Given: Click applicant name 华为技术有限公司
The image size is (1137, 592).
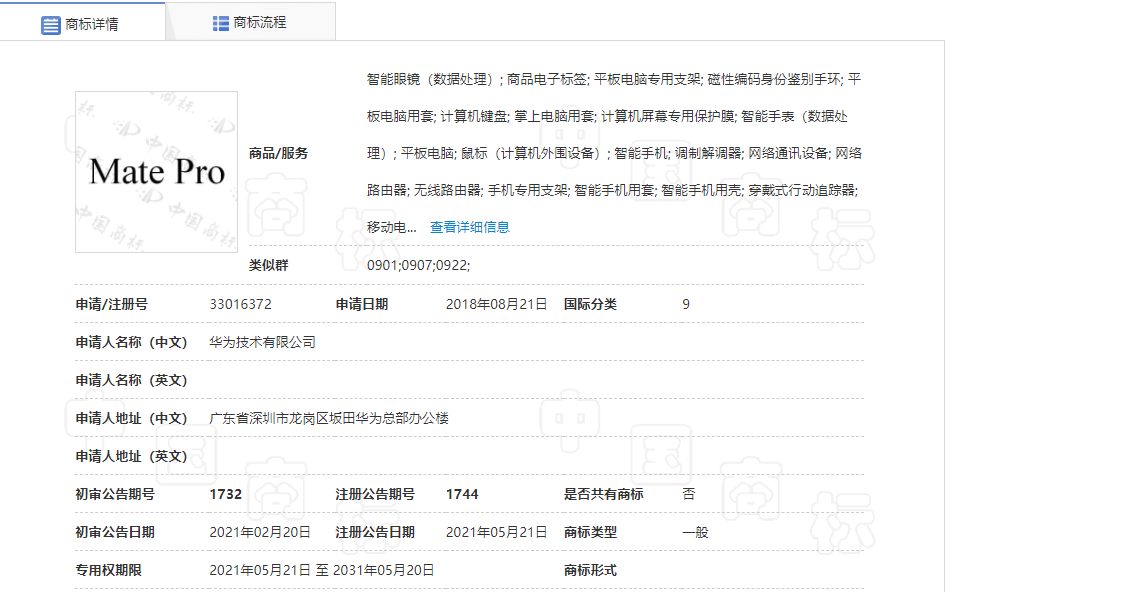Looking at the screenshot, I should (x=262, y=342).
